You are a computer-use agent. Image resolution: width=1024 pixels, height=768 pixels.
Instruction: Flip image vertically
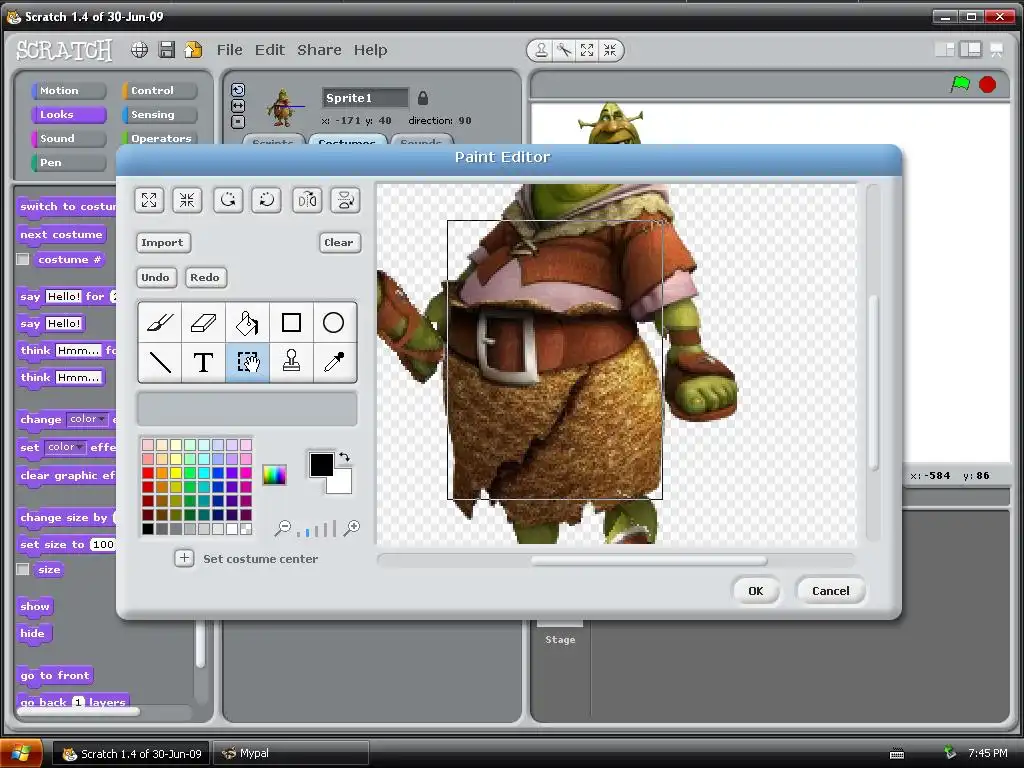tap(345, 200)
